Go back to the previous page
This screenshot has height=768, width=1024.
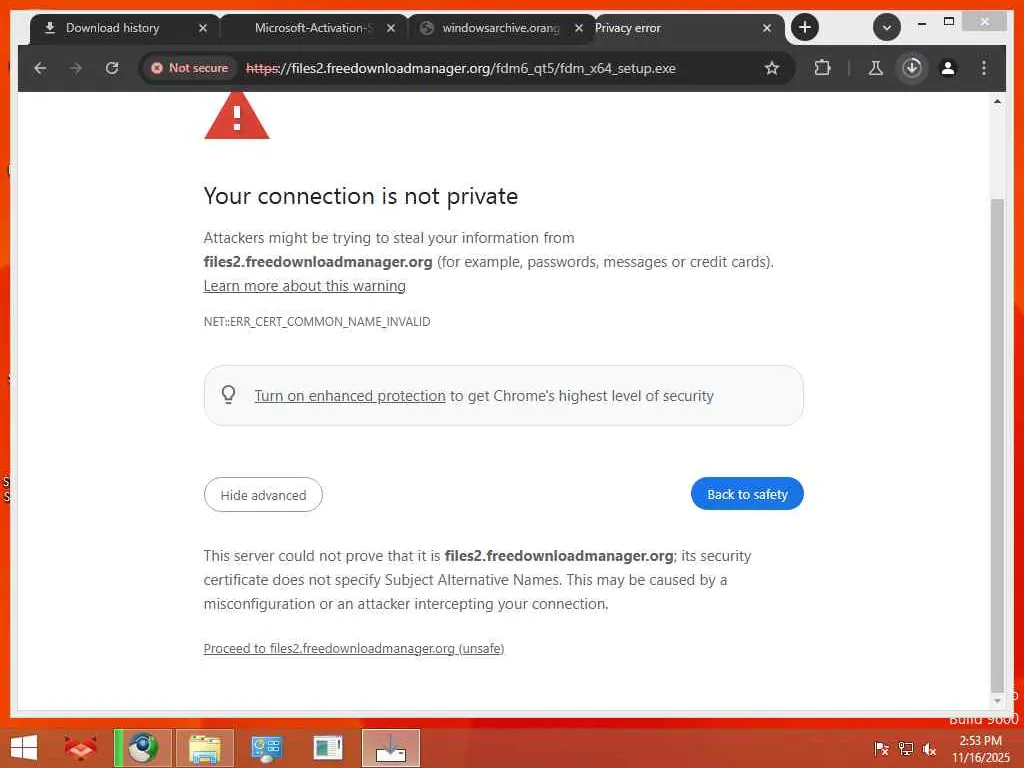click(40, 68)
